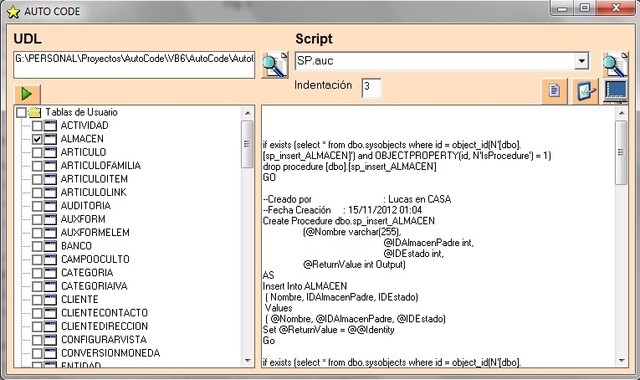Click the table icon beside CLIENTECONTACTO

[50, 313]
